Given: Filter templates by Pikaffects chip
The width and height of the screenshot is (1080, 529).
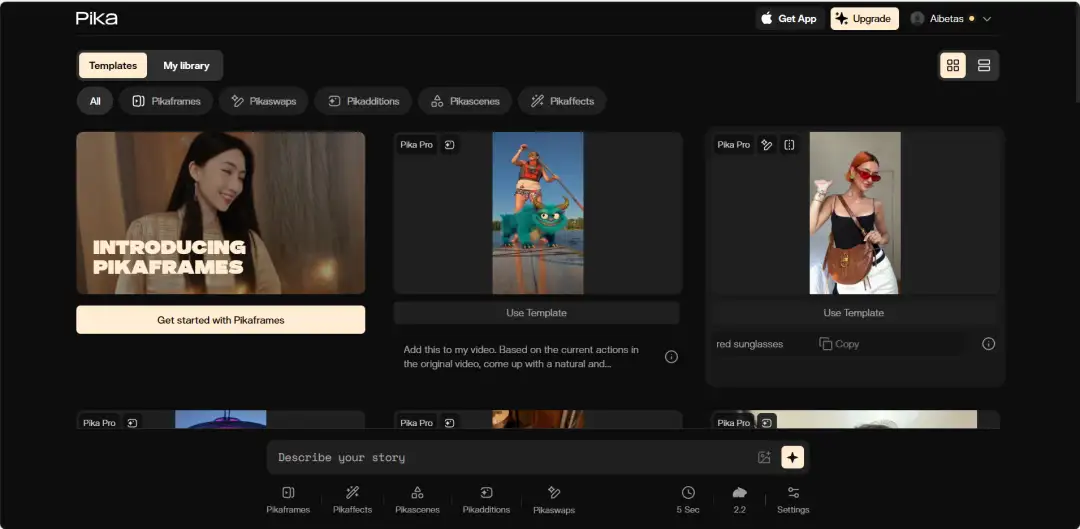Looking at the screenshot, I should click(562, 101).
